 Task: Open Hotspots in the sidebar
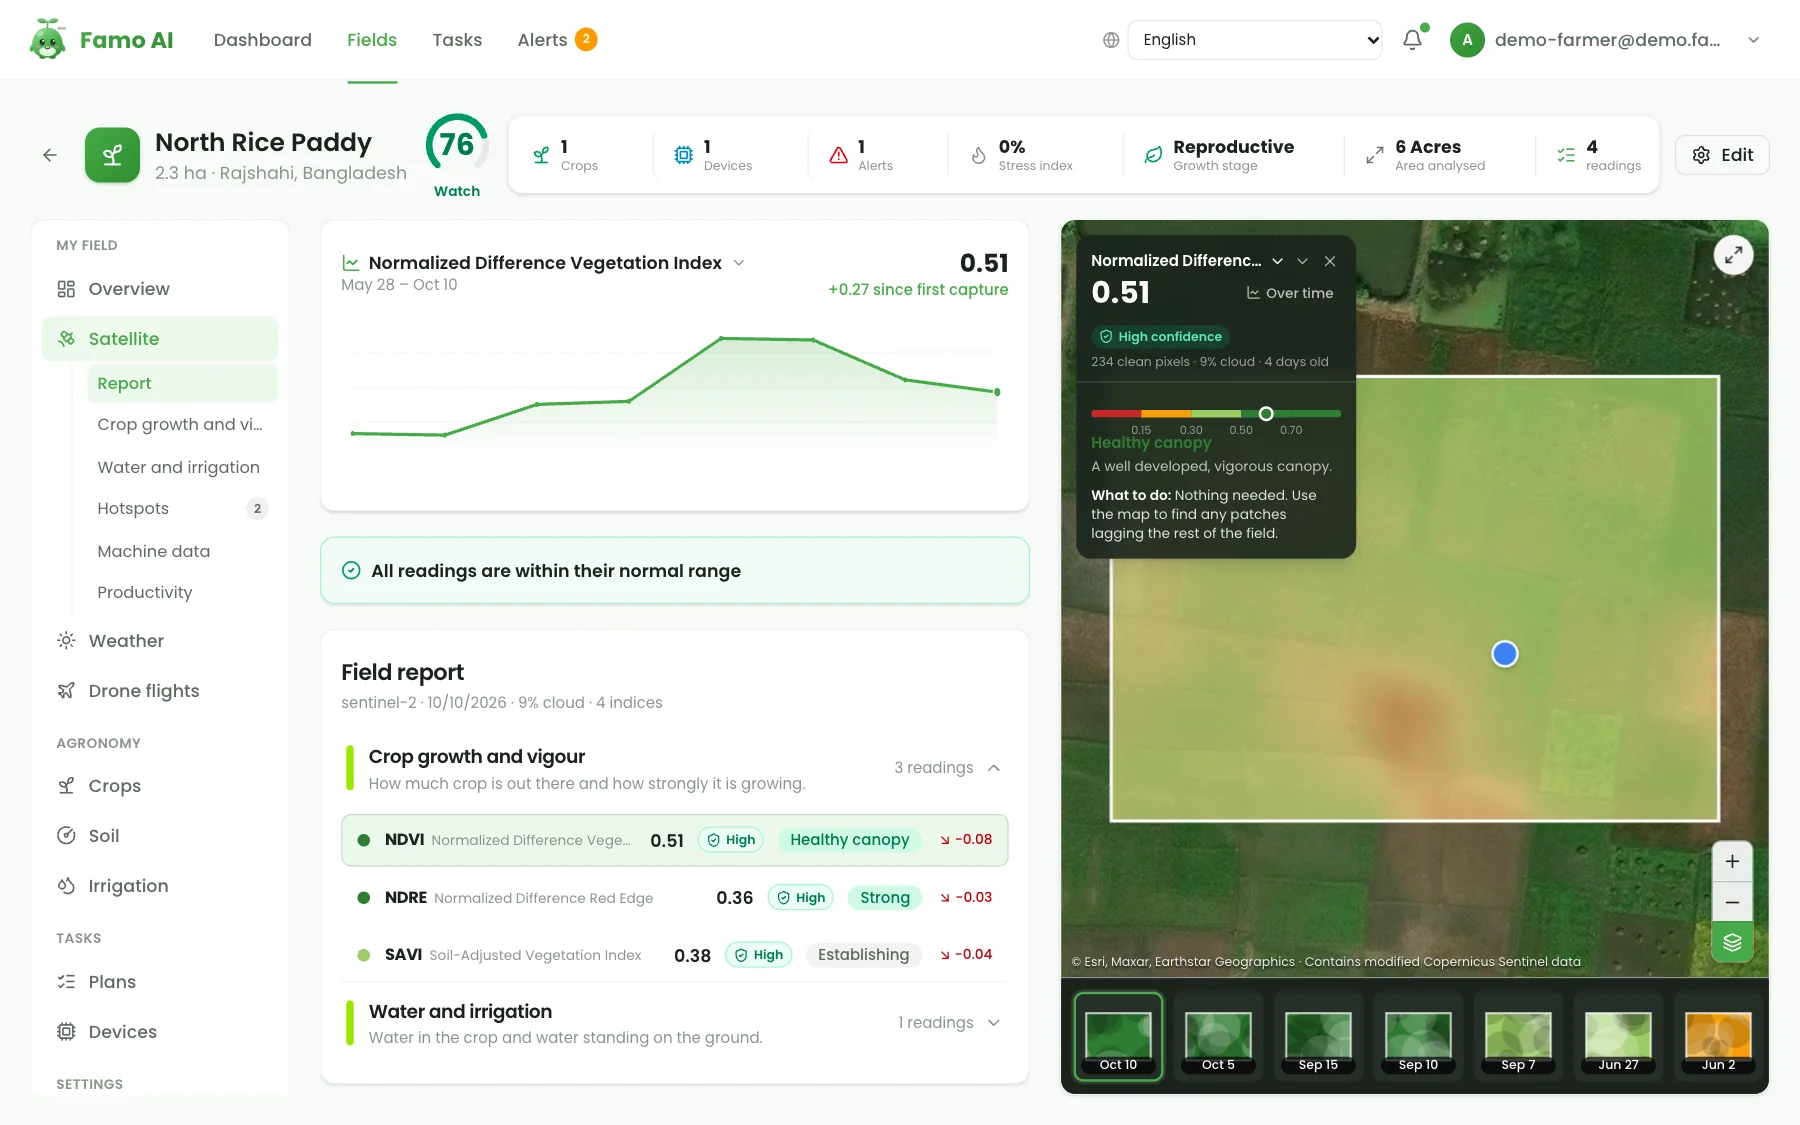(182, 509)
